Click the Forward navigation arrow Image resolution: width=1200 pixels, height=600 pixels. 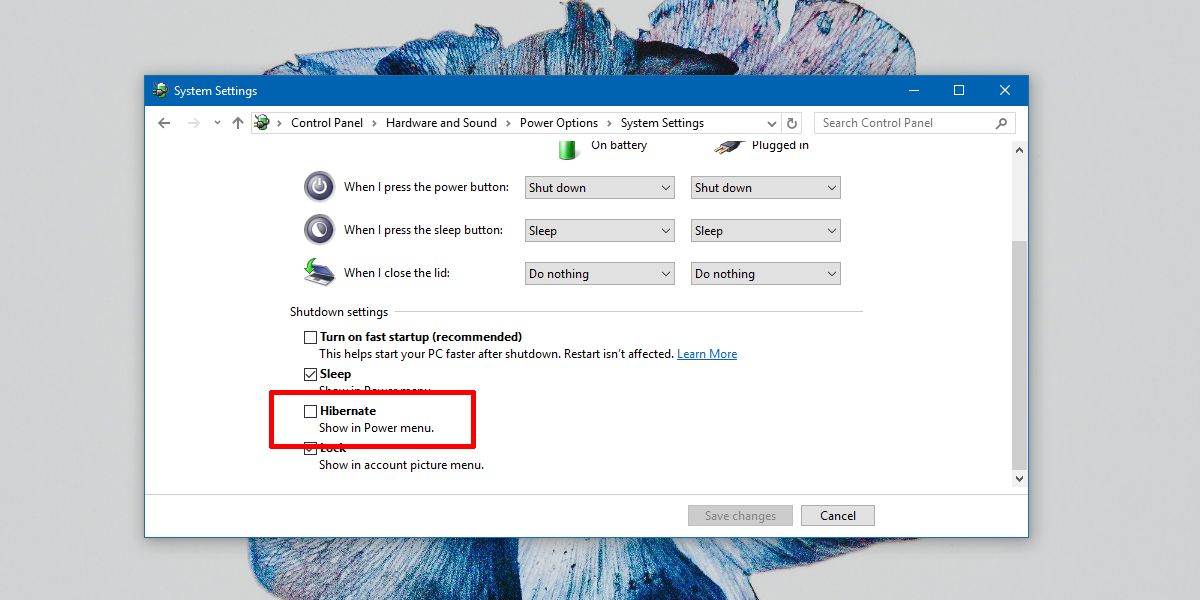pos(194,123)
